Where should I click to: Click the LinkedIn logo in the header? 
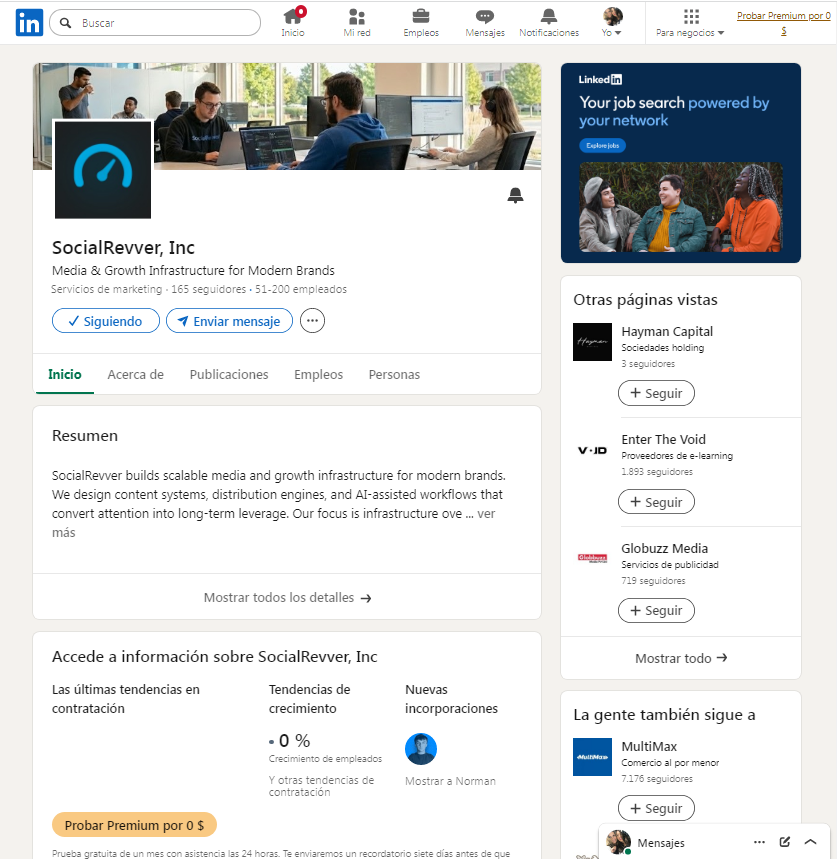click(29, 23)
